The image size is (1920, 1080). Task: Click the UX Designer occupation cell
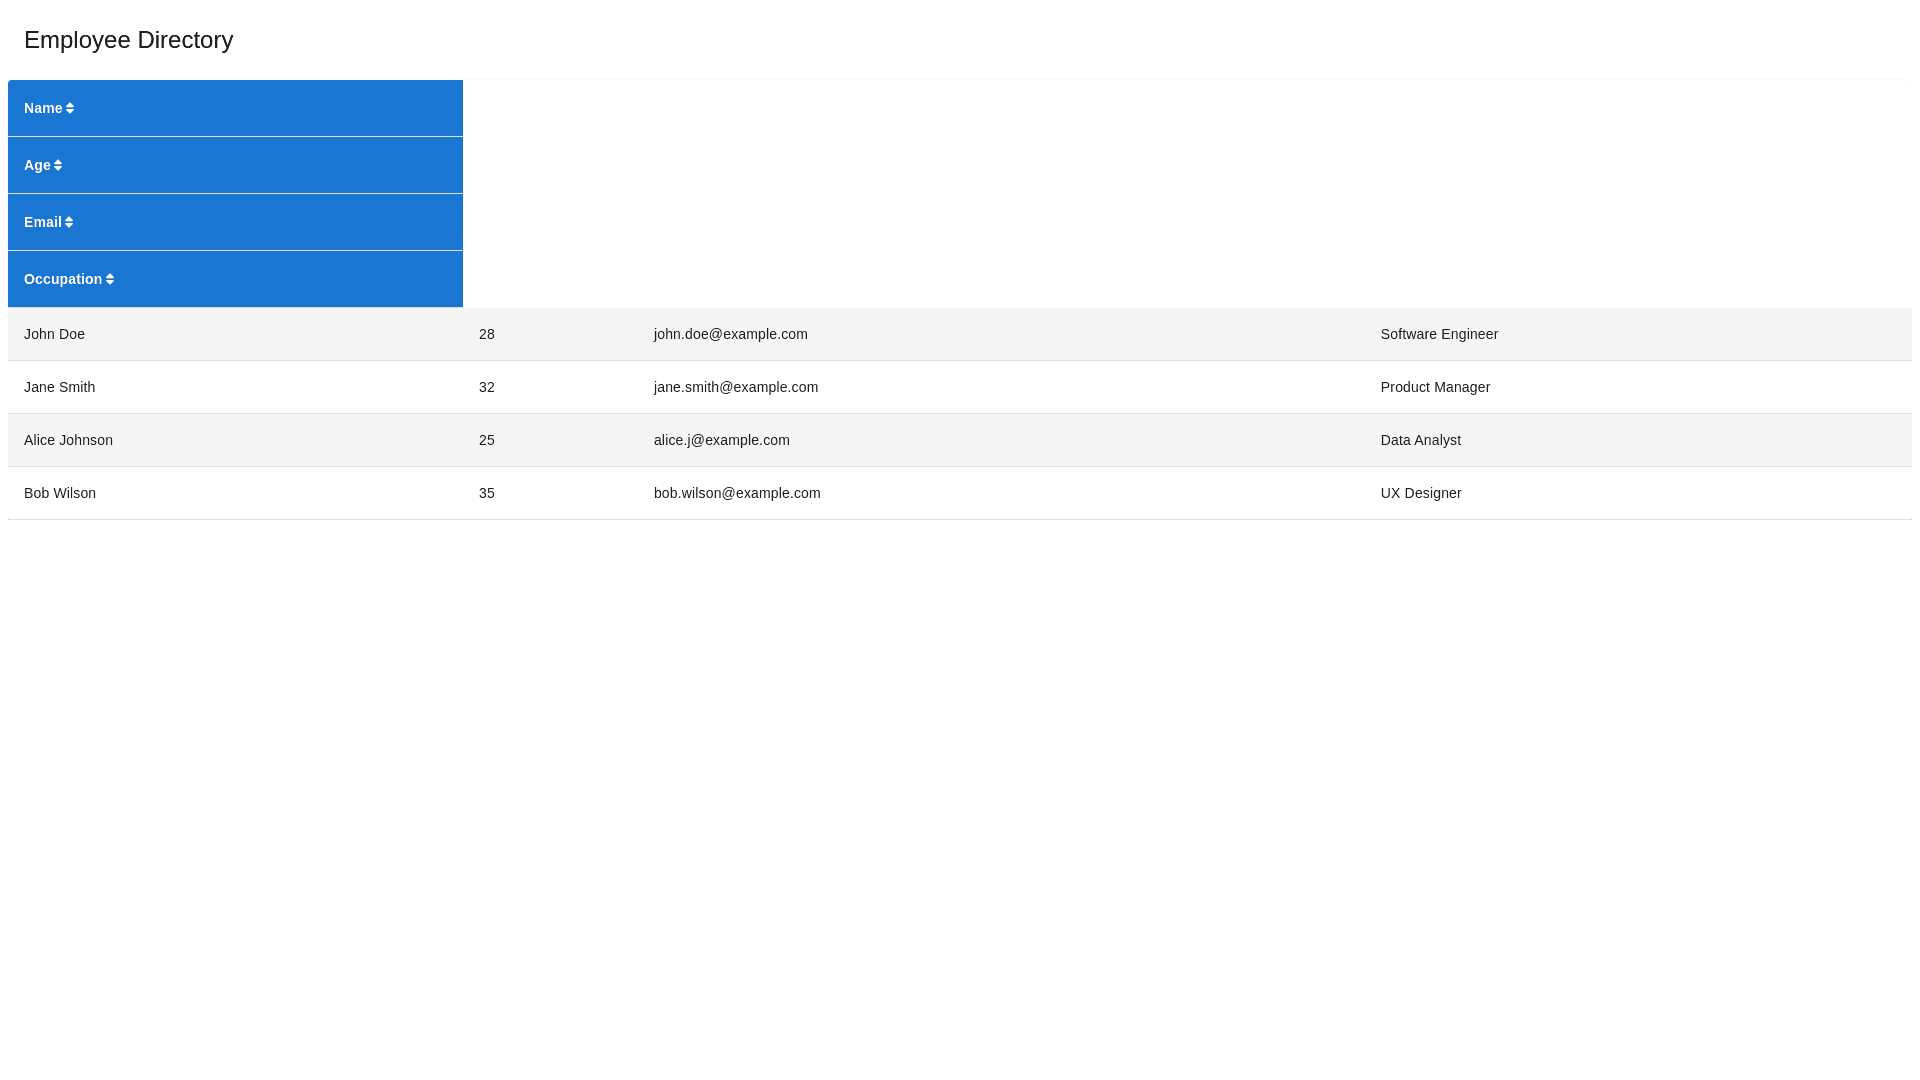[x=1421, y=493]
